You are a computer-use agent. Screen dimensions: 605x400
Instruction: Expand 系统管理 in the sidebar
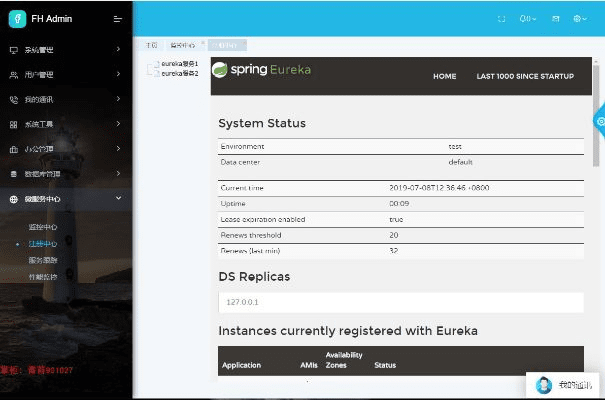(x=40, y=49)
